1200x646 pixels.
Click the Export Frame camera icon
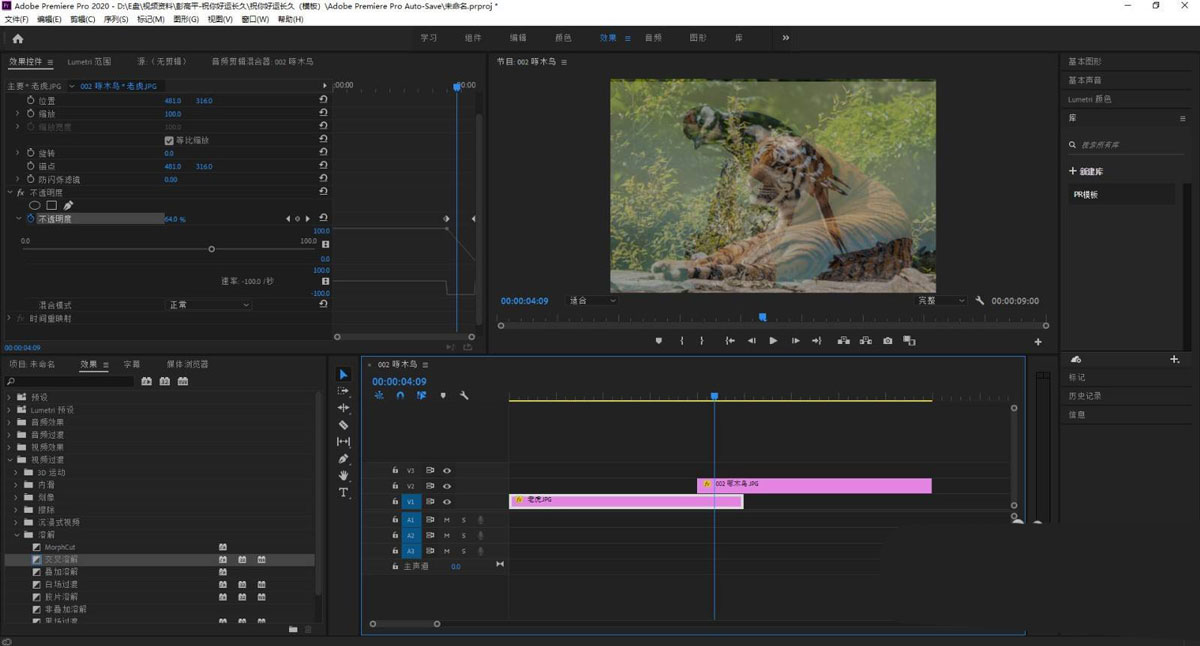pos(887,341)
